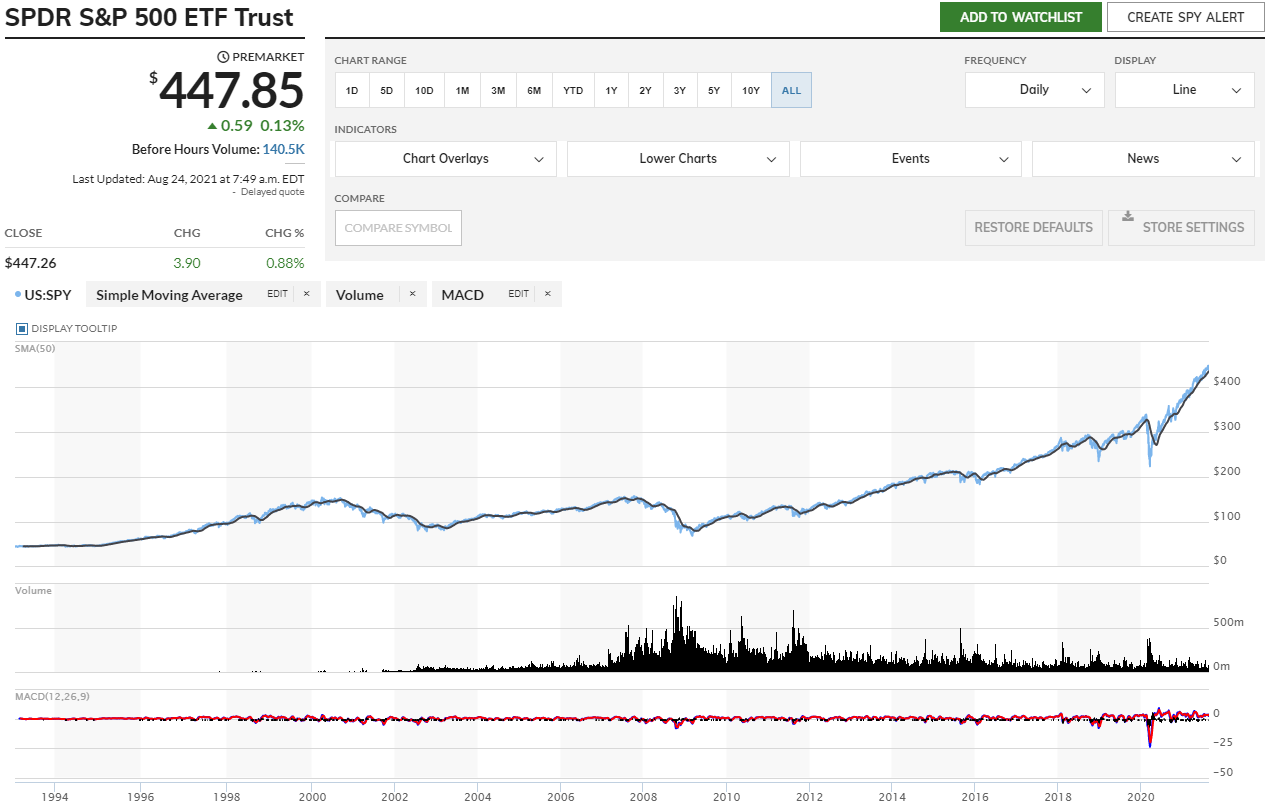Click the green premarket change 0.59 0.13%
This screenshot has height=808, width=1267.
(x=255, y=126)
